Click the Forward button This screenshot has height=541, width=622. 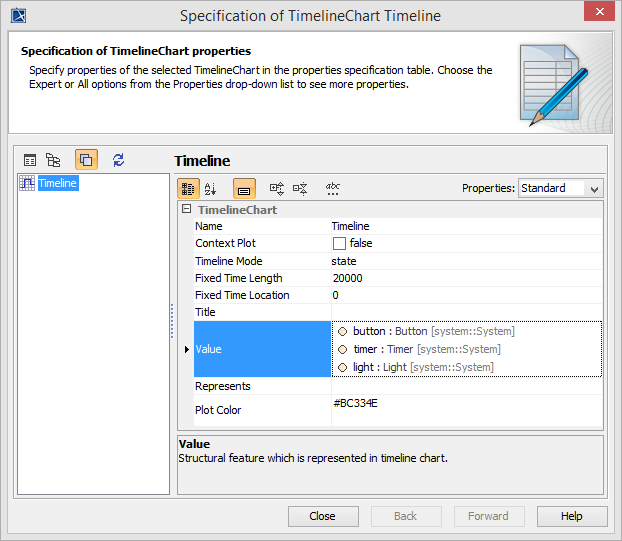[x=489, y=516]
